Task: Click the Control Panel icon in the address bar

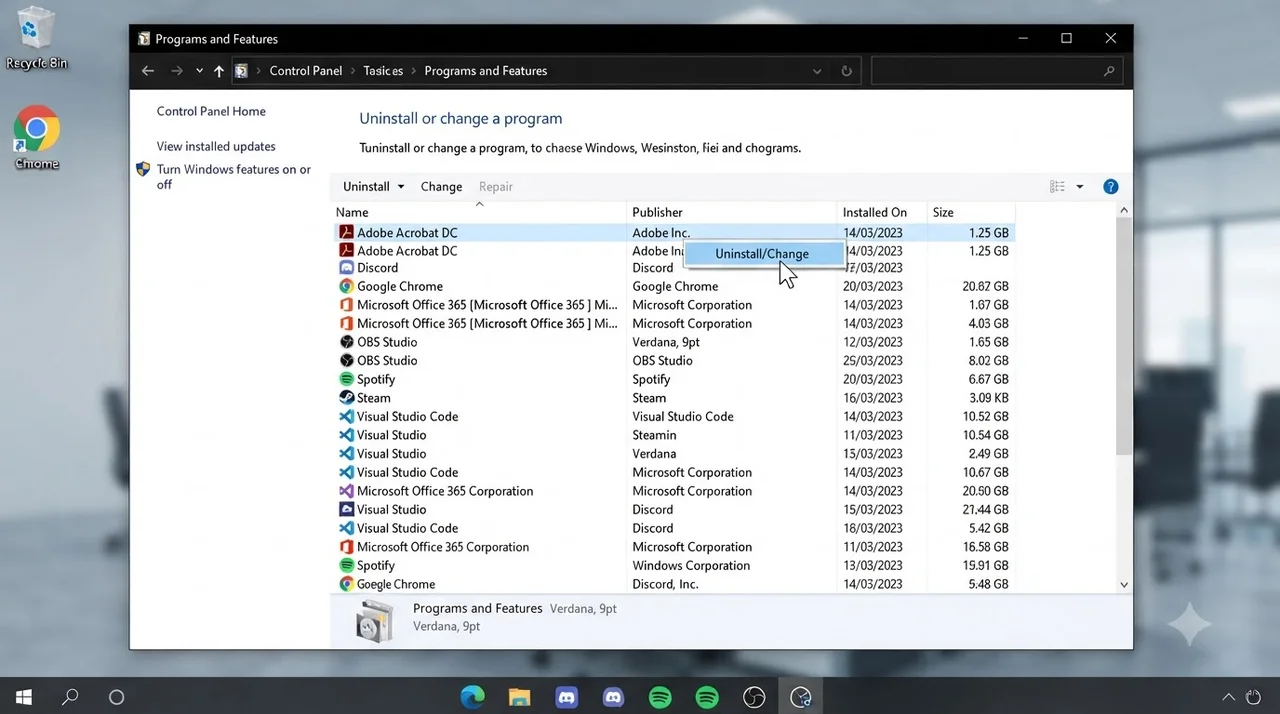Action: coord(241,71)
